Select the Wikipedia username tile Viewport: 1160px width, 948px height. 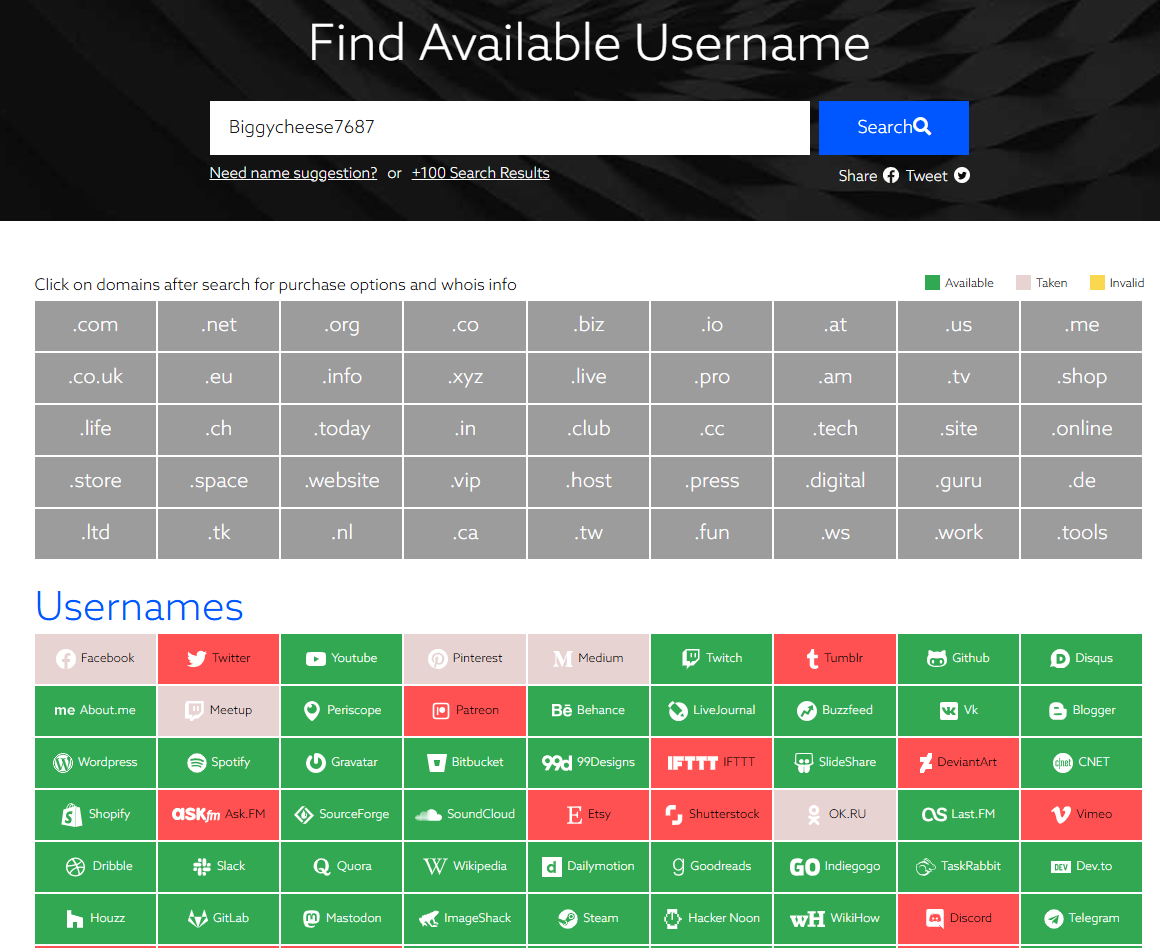465,867
